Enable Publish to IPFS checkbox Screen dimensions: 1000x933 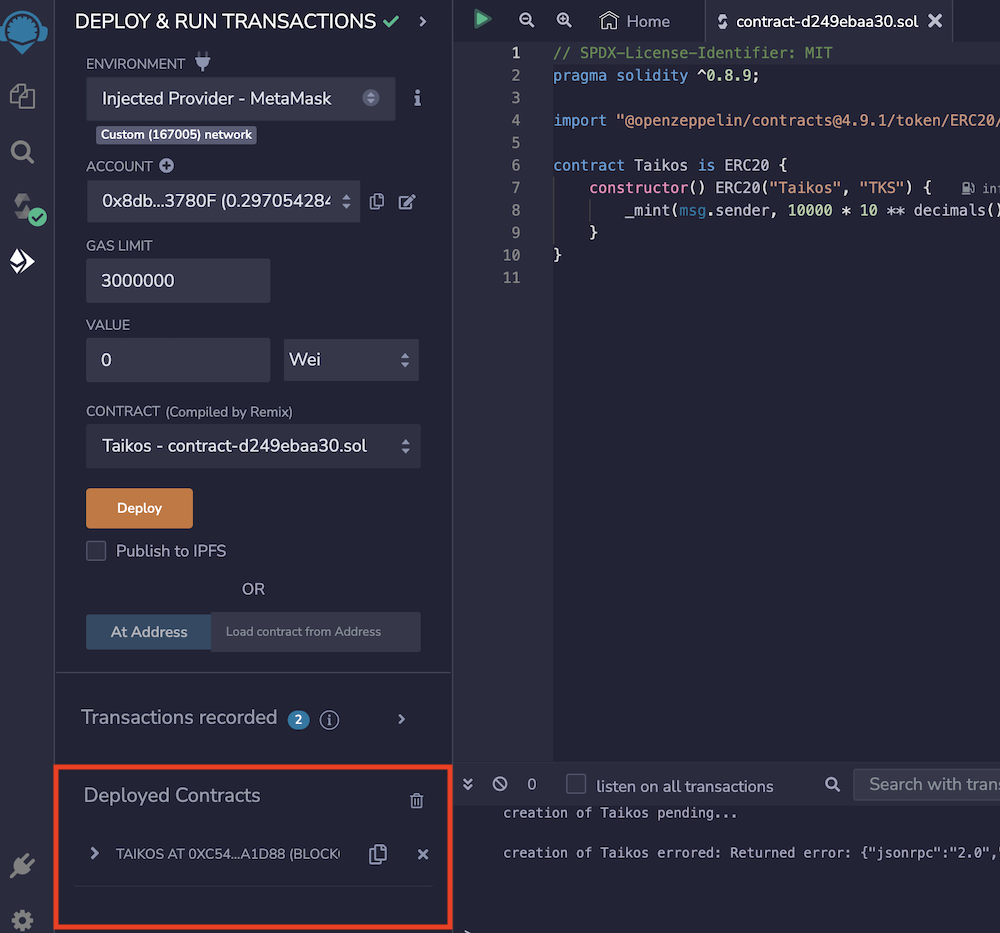click(96, 551)
